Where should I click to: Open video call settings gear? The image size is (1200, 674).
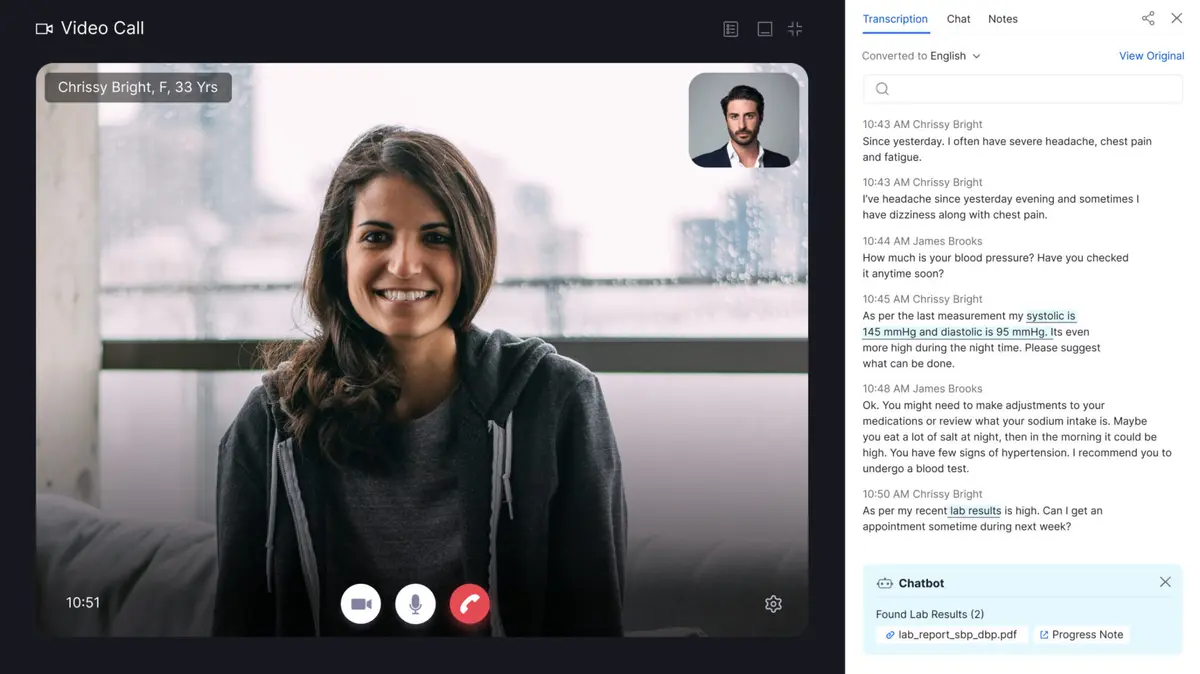pos(773,604)
